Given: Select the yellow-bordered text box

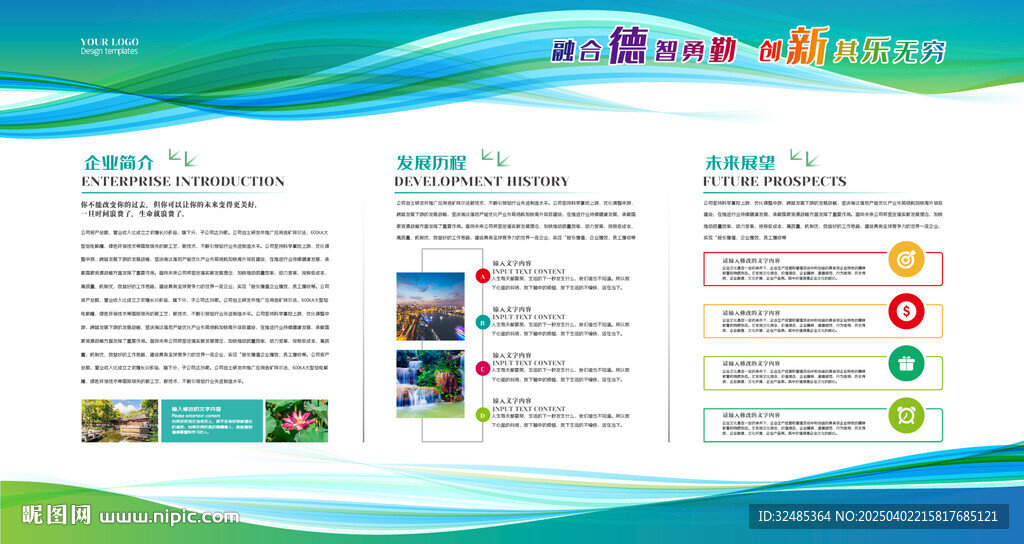Looking at the screenshot, I should click(823, 321).
